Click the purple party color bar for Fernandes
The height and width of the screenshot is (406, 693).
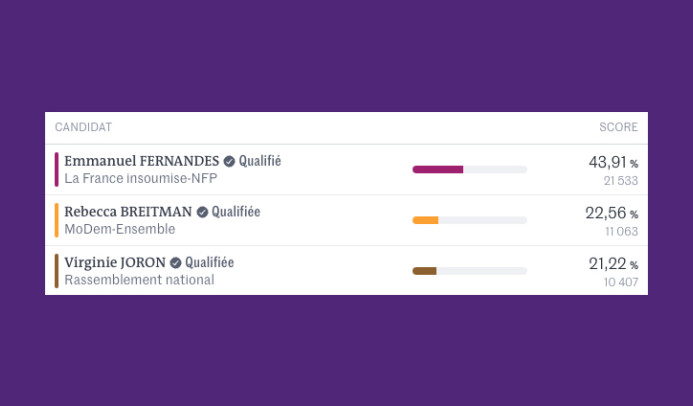click(57, 169)
